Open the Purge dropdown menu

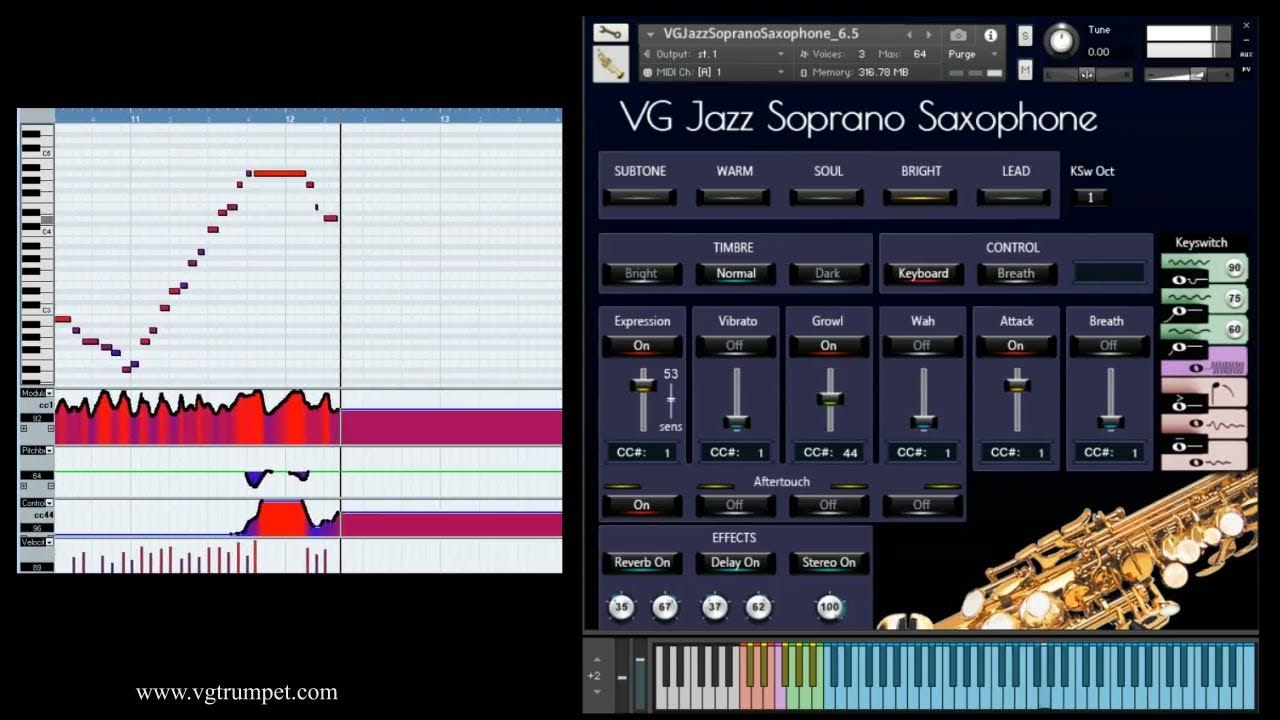coord(972,54)
